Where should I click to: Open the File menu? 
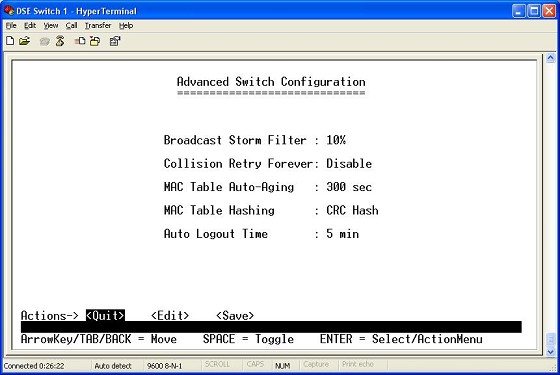point(11,26)
